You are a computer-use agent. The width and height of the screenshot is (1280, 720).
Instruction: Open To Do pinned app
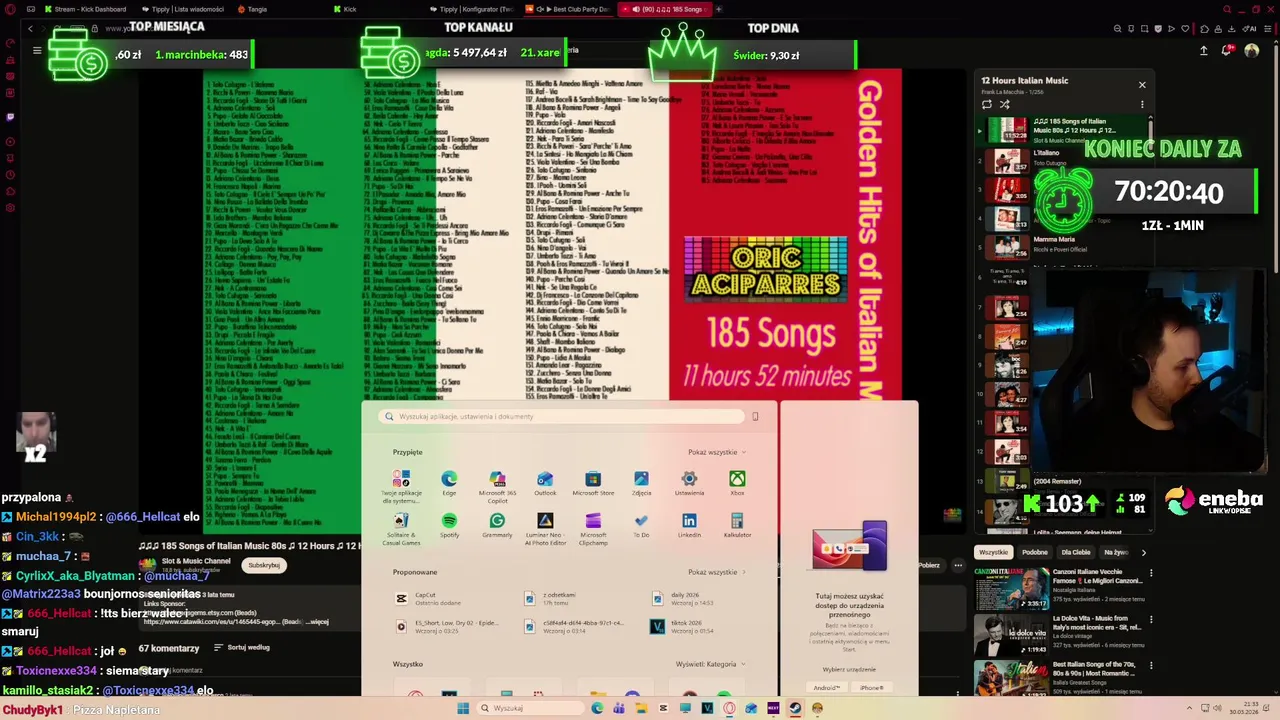[x=641, y=525]
